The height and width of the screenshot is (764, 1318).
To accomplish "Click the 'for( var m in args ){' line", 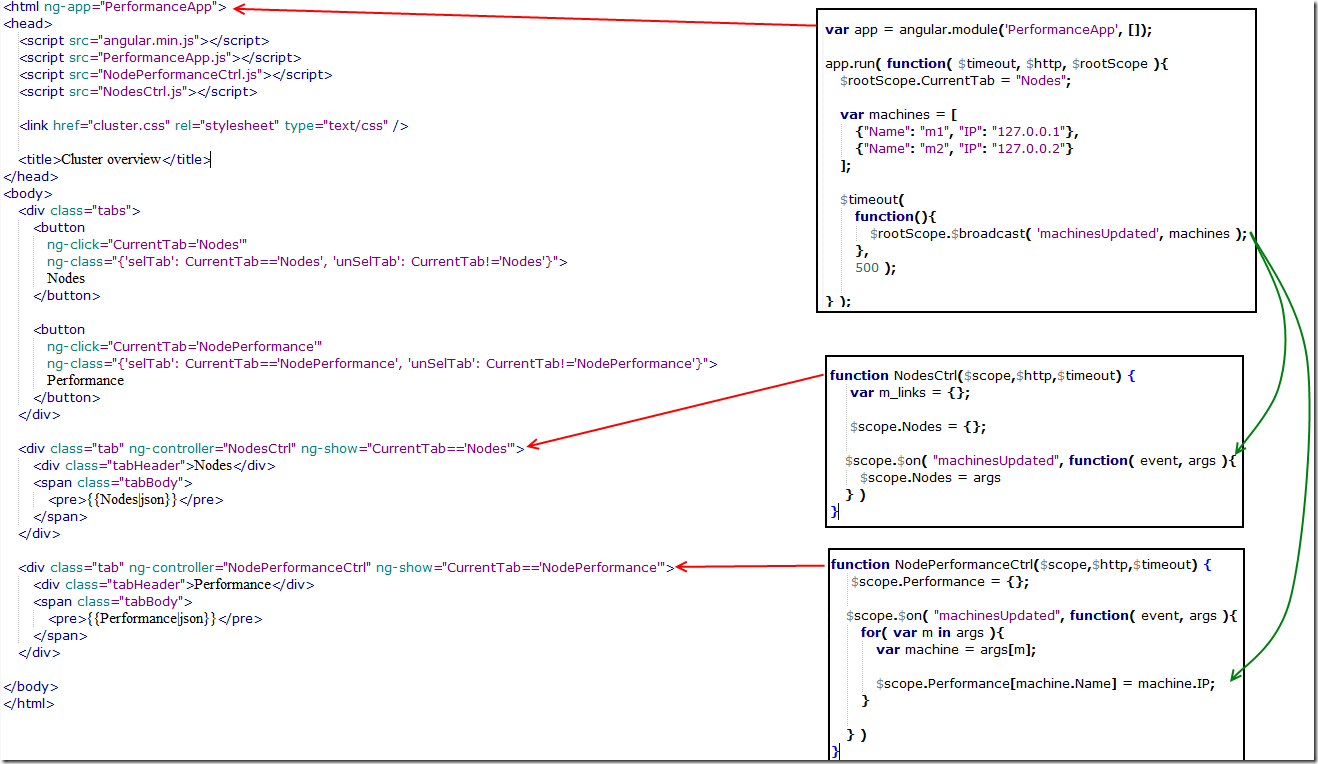I will tap(932, 632).
